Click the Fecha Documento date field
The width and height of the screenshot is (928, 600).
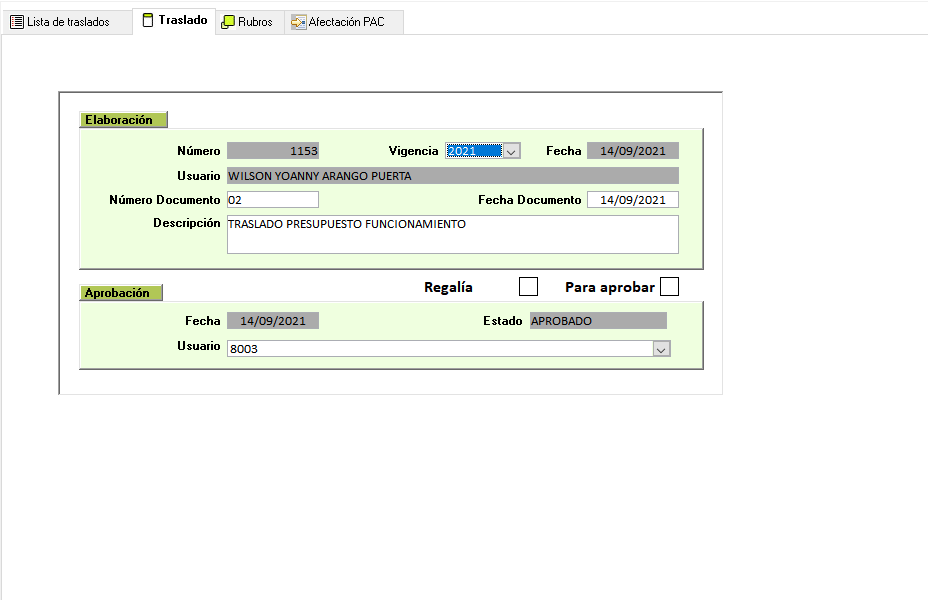coord(632,200)
